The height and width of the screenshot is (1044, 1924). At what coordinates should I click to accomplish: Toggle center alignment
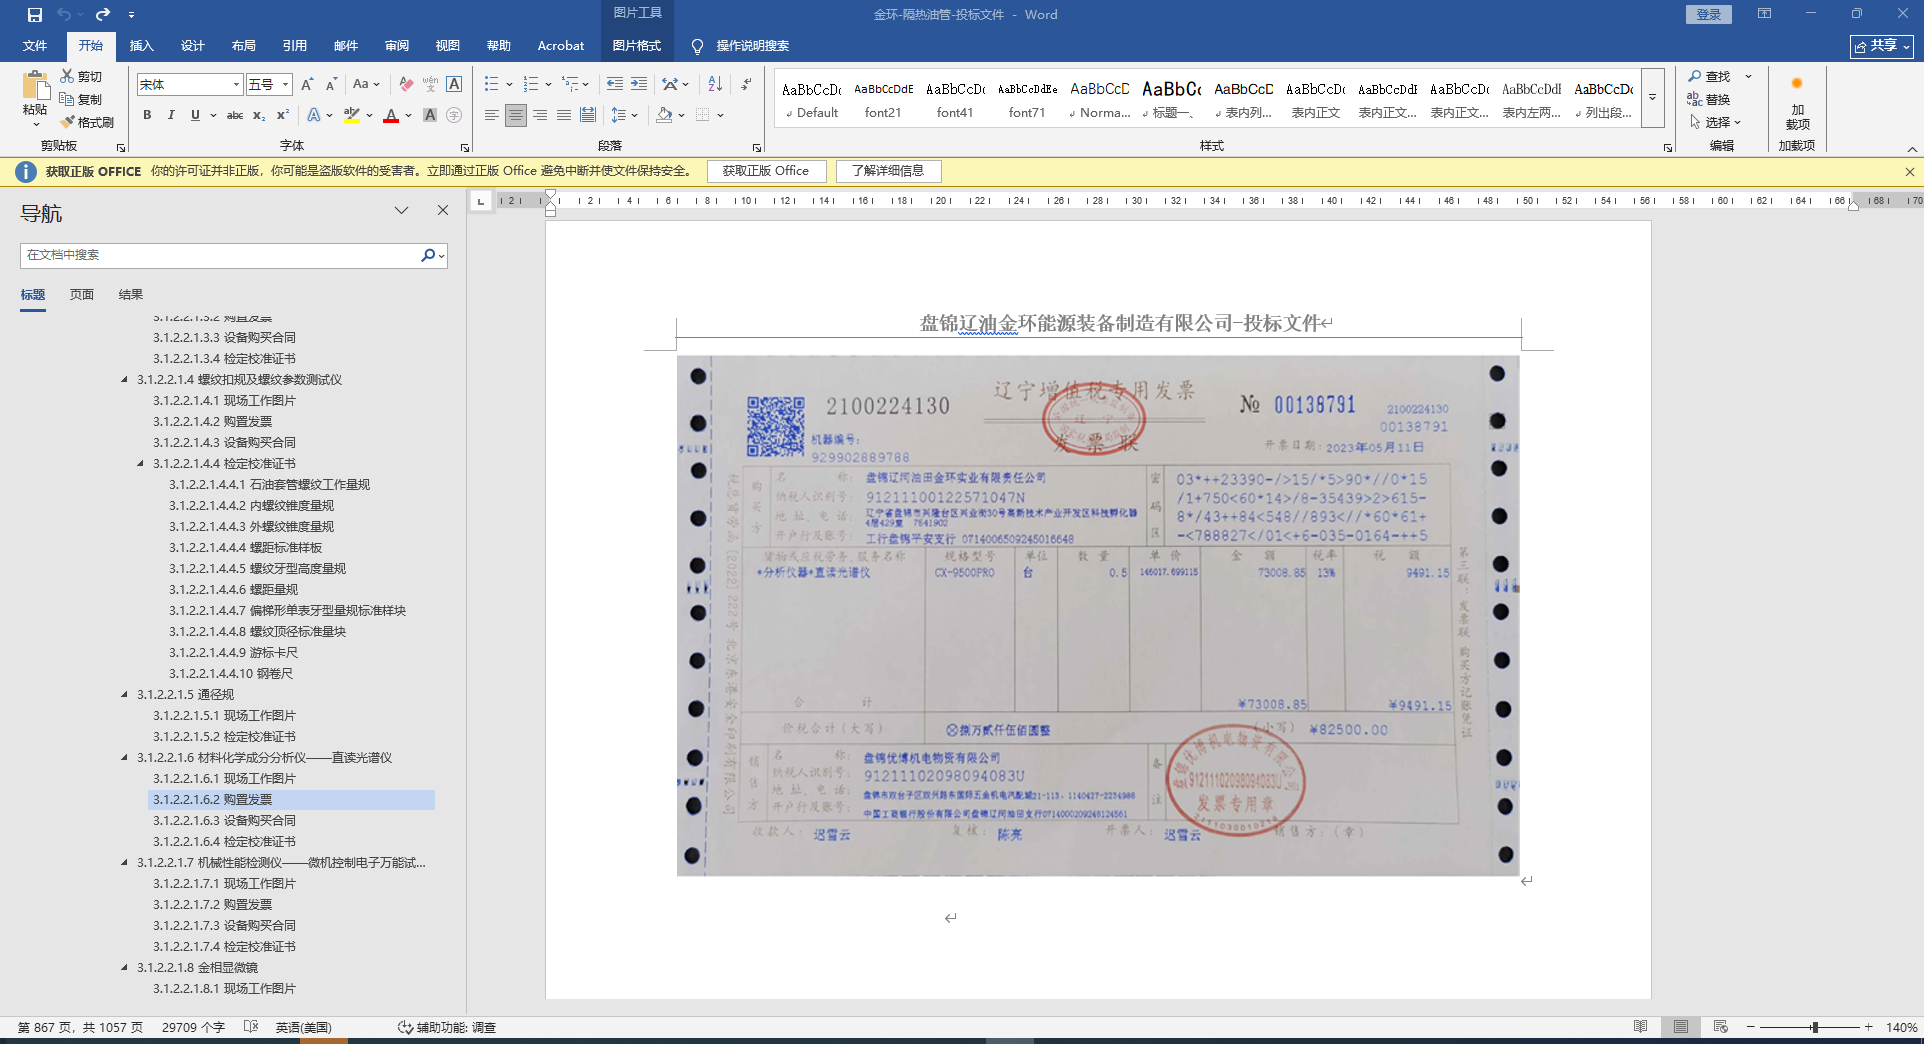point(516,116)
